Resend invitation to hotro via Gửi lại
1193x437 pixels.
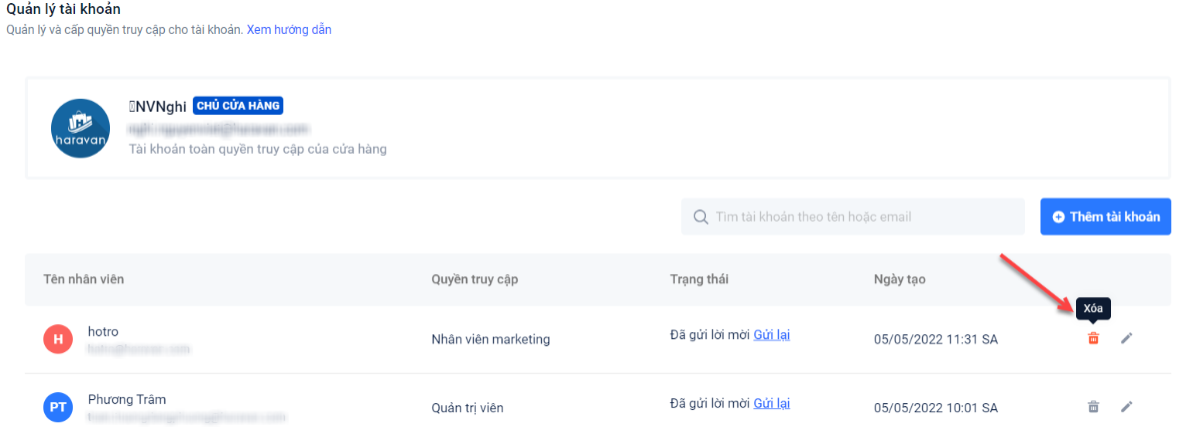coord(771,335)
